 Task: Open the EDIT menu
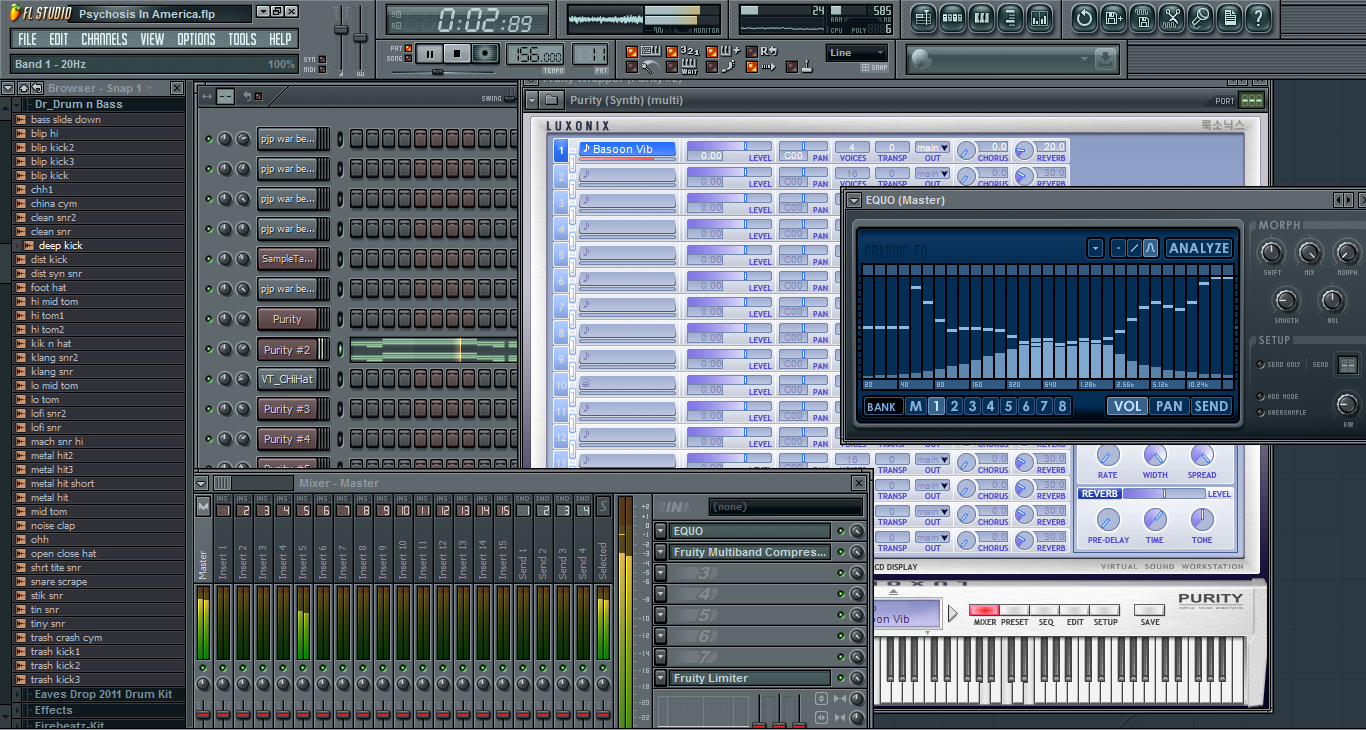click(x=59, y=39)
